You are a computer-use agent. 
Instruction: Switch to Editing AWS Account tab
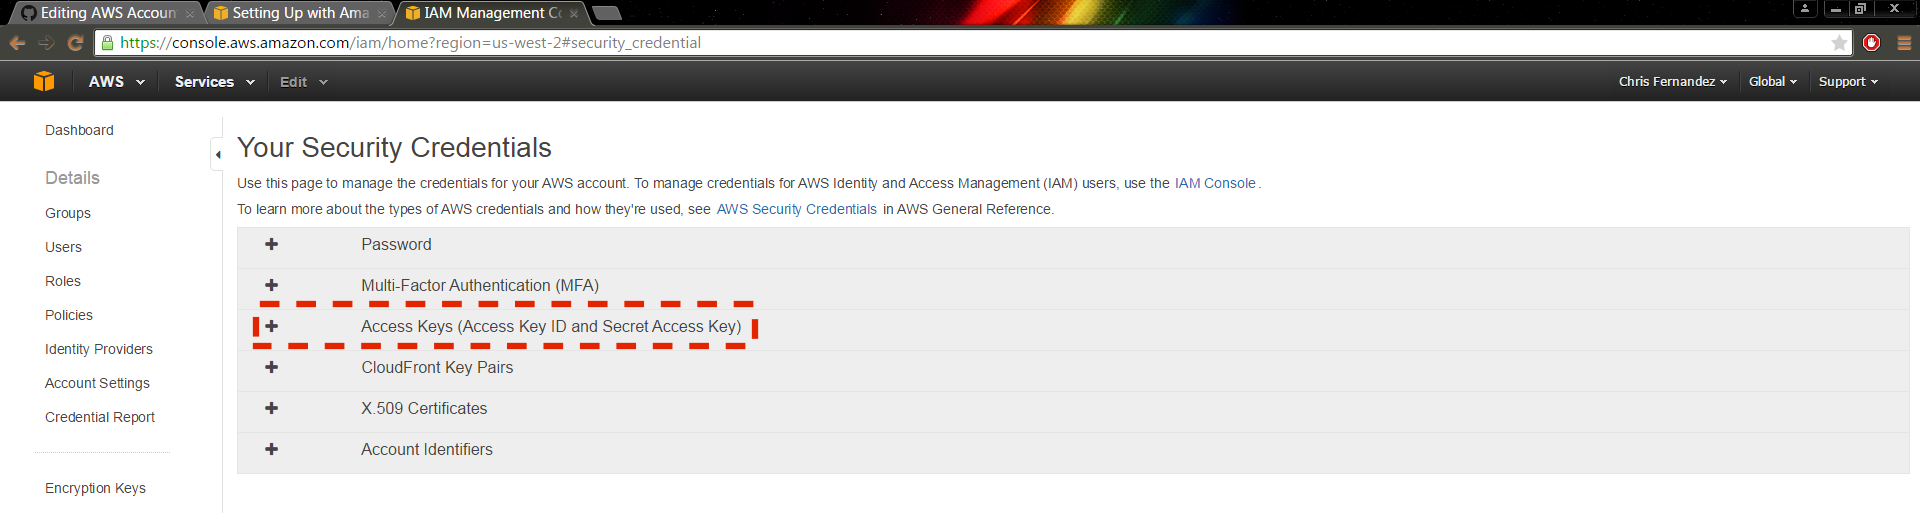click(x=105, y=13)
